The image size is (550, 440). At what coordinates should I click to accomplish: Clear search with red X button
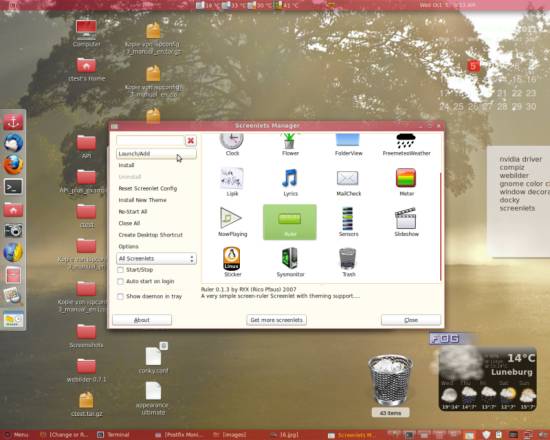[x=190, y=141]
